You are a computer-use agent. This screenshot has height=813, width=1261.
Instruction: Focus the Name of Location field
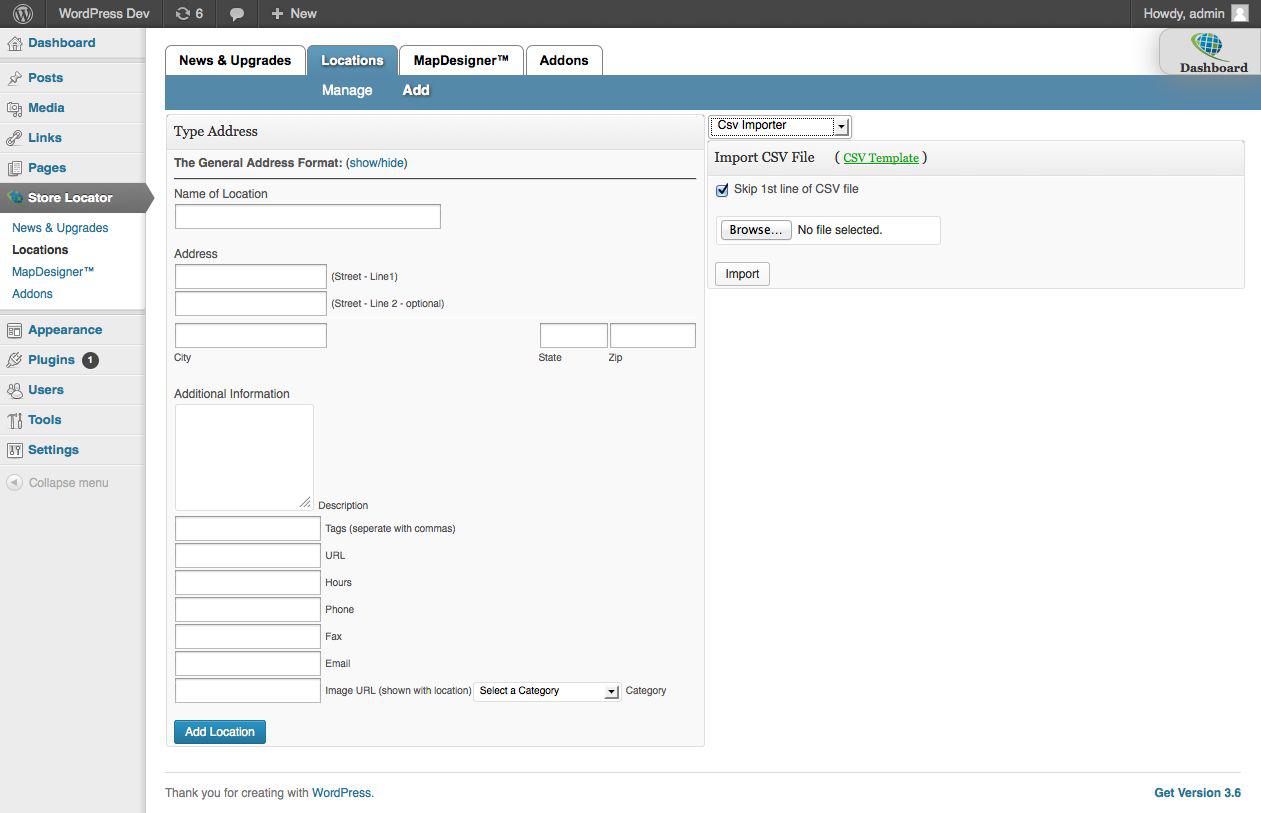(308, 217)
